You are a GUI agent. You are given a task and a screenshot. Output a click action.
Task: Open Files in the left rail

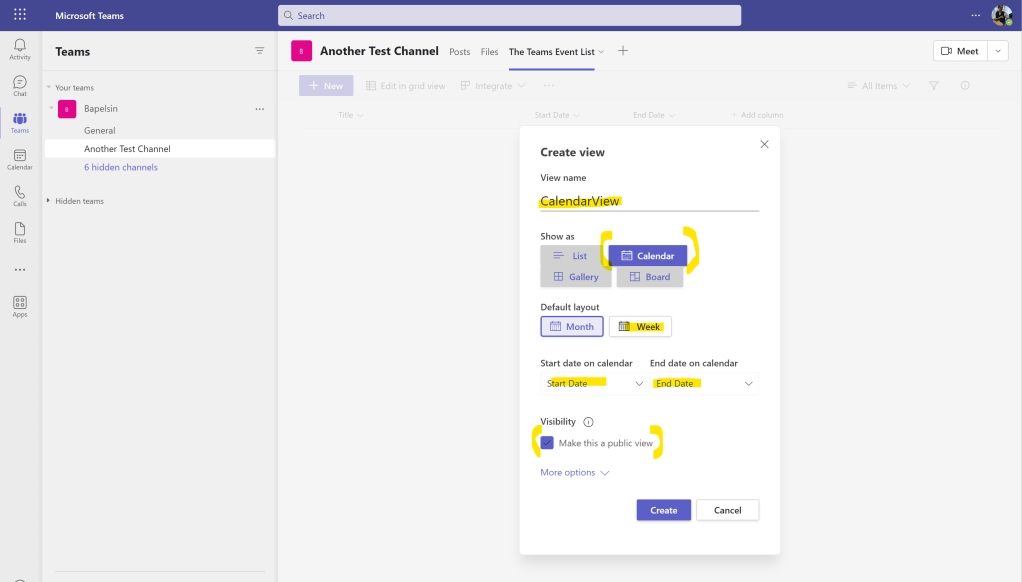point(20,233)
